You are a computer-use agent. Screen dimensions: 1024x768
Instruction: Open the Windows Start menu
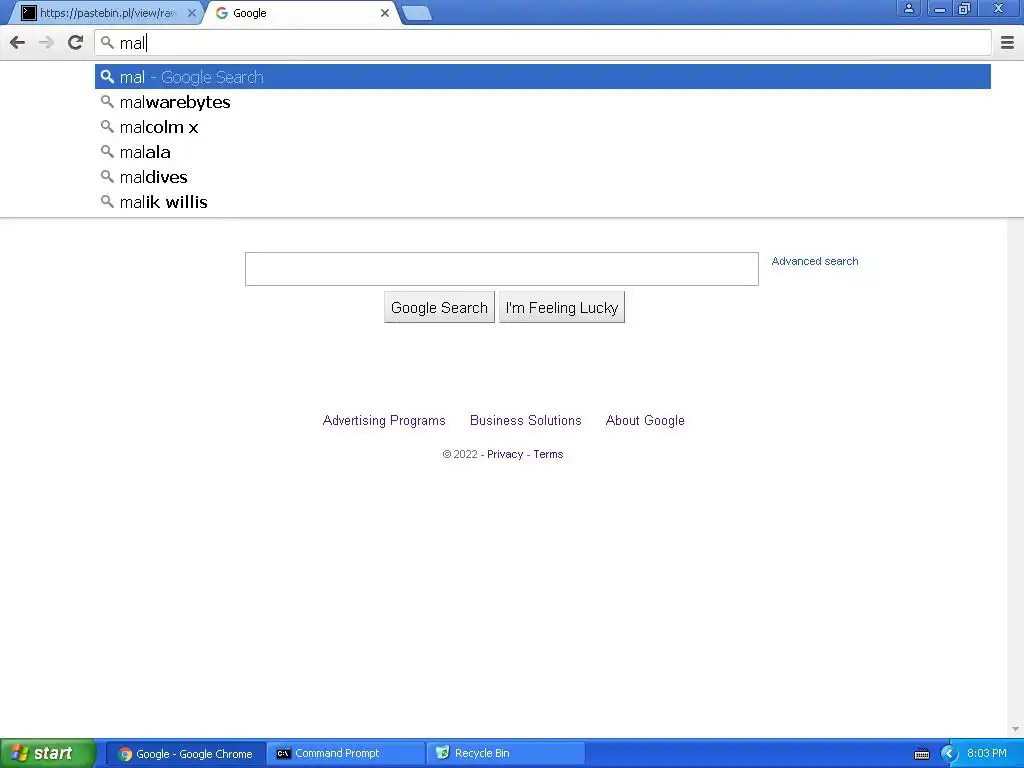click(x=47, y=753)
